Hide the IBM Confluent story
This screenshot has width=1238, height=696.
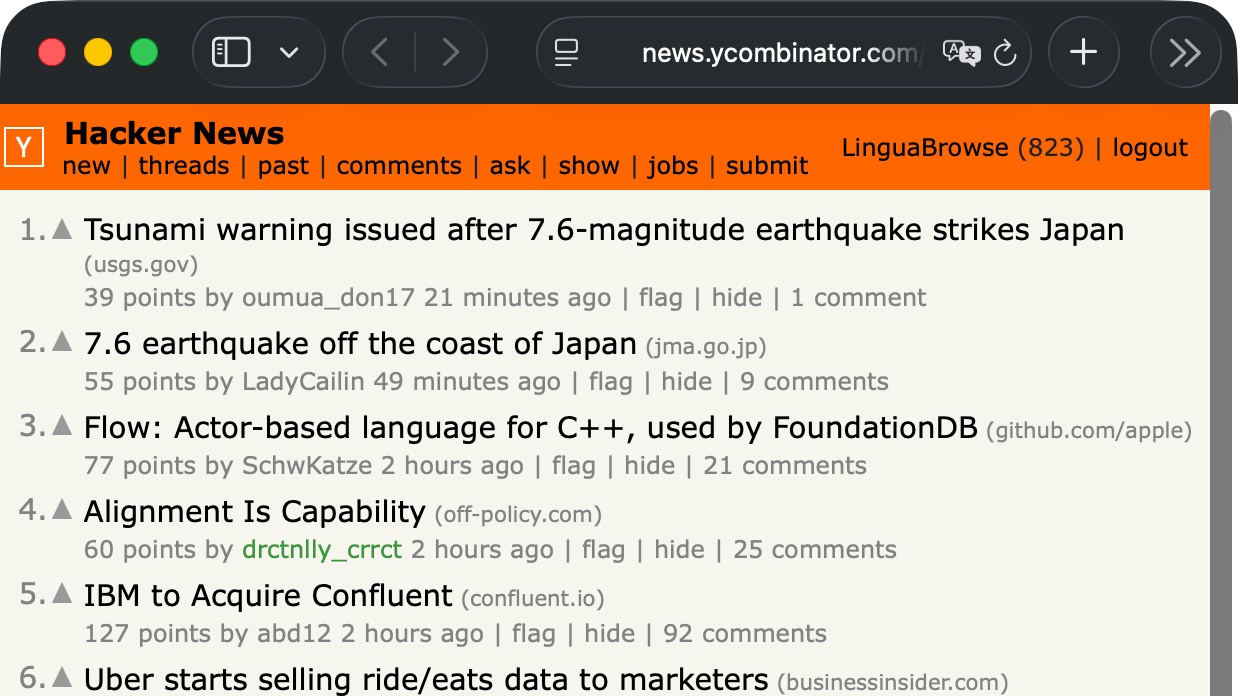[x=610, y=634]
